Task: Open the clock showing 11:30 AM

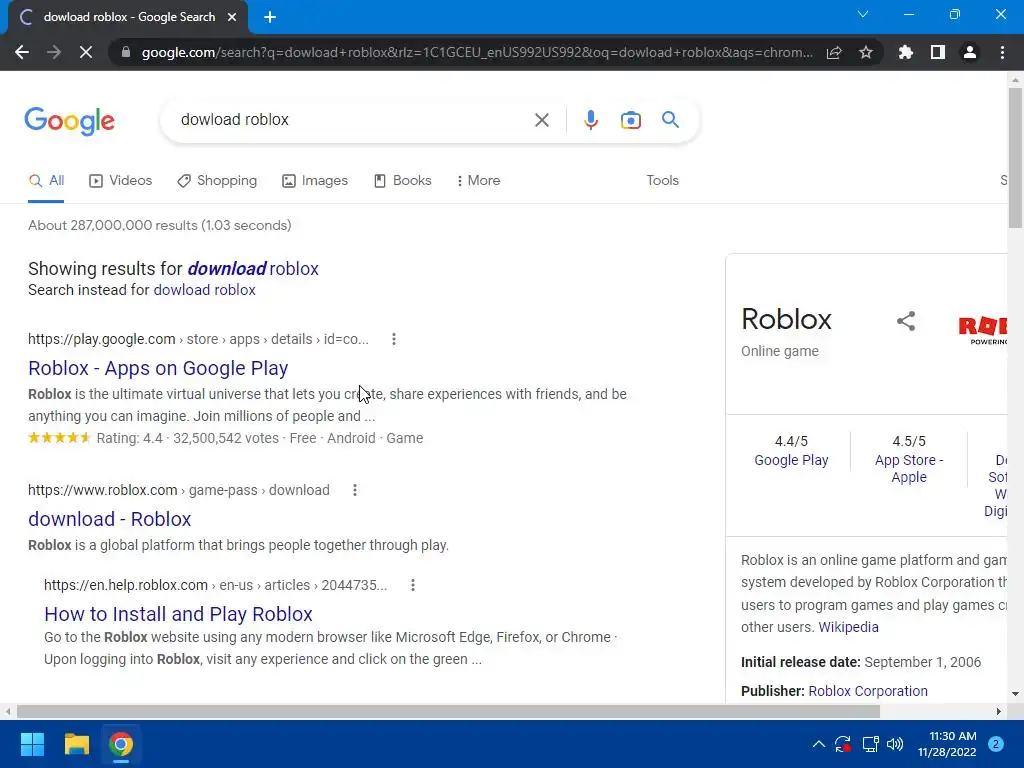Action: coord(947,744)
